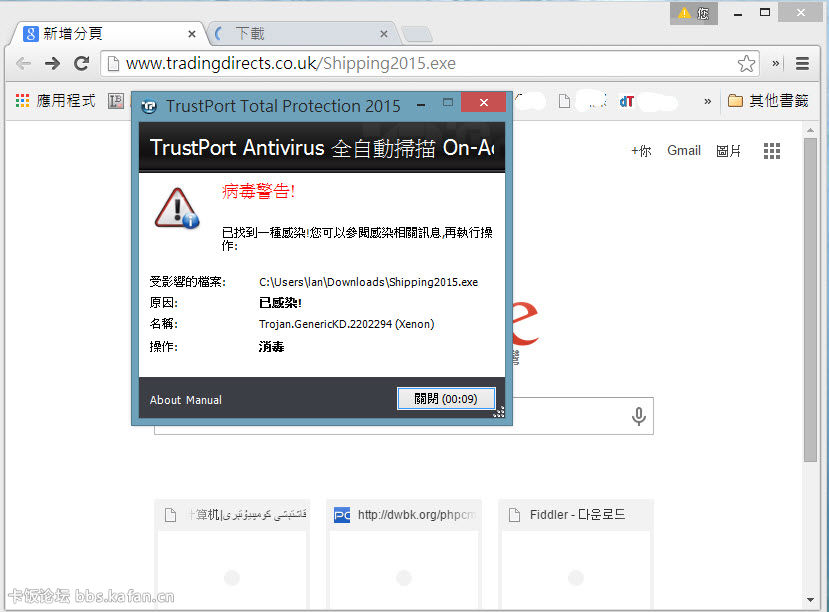Open the 其他書籤 bookmarks folder
Image resolution: width=829 pixels, height=612 pixels.
pos(767,101)
